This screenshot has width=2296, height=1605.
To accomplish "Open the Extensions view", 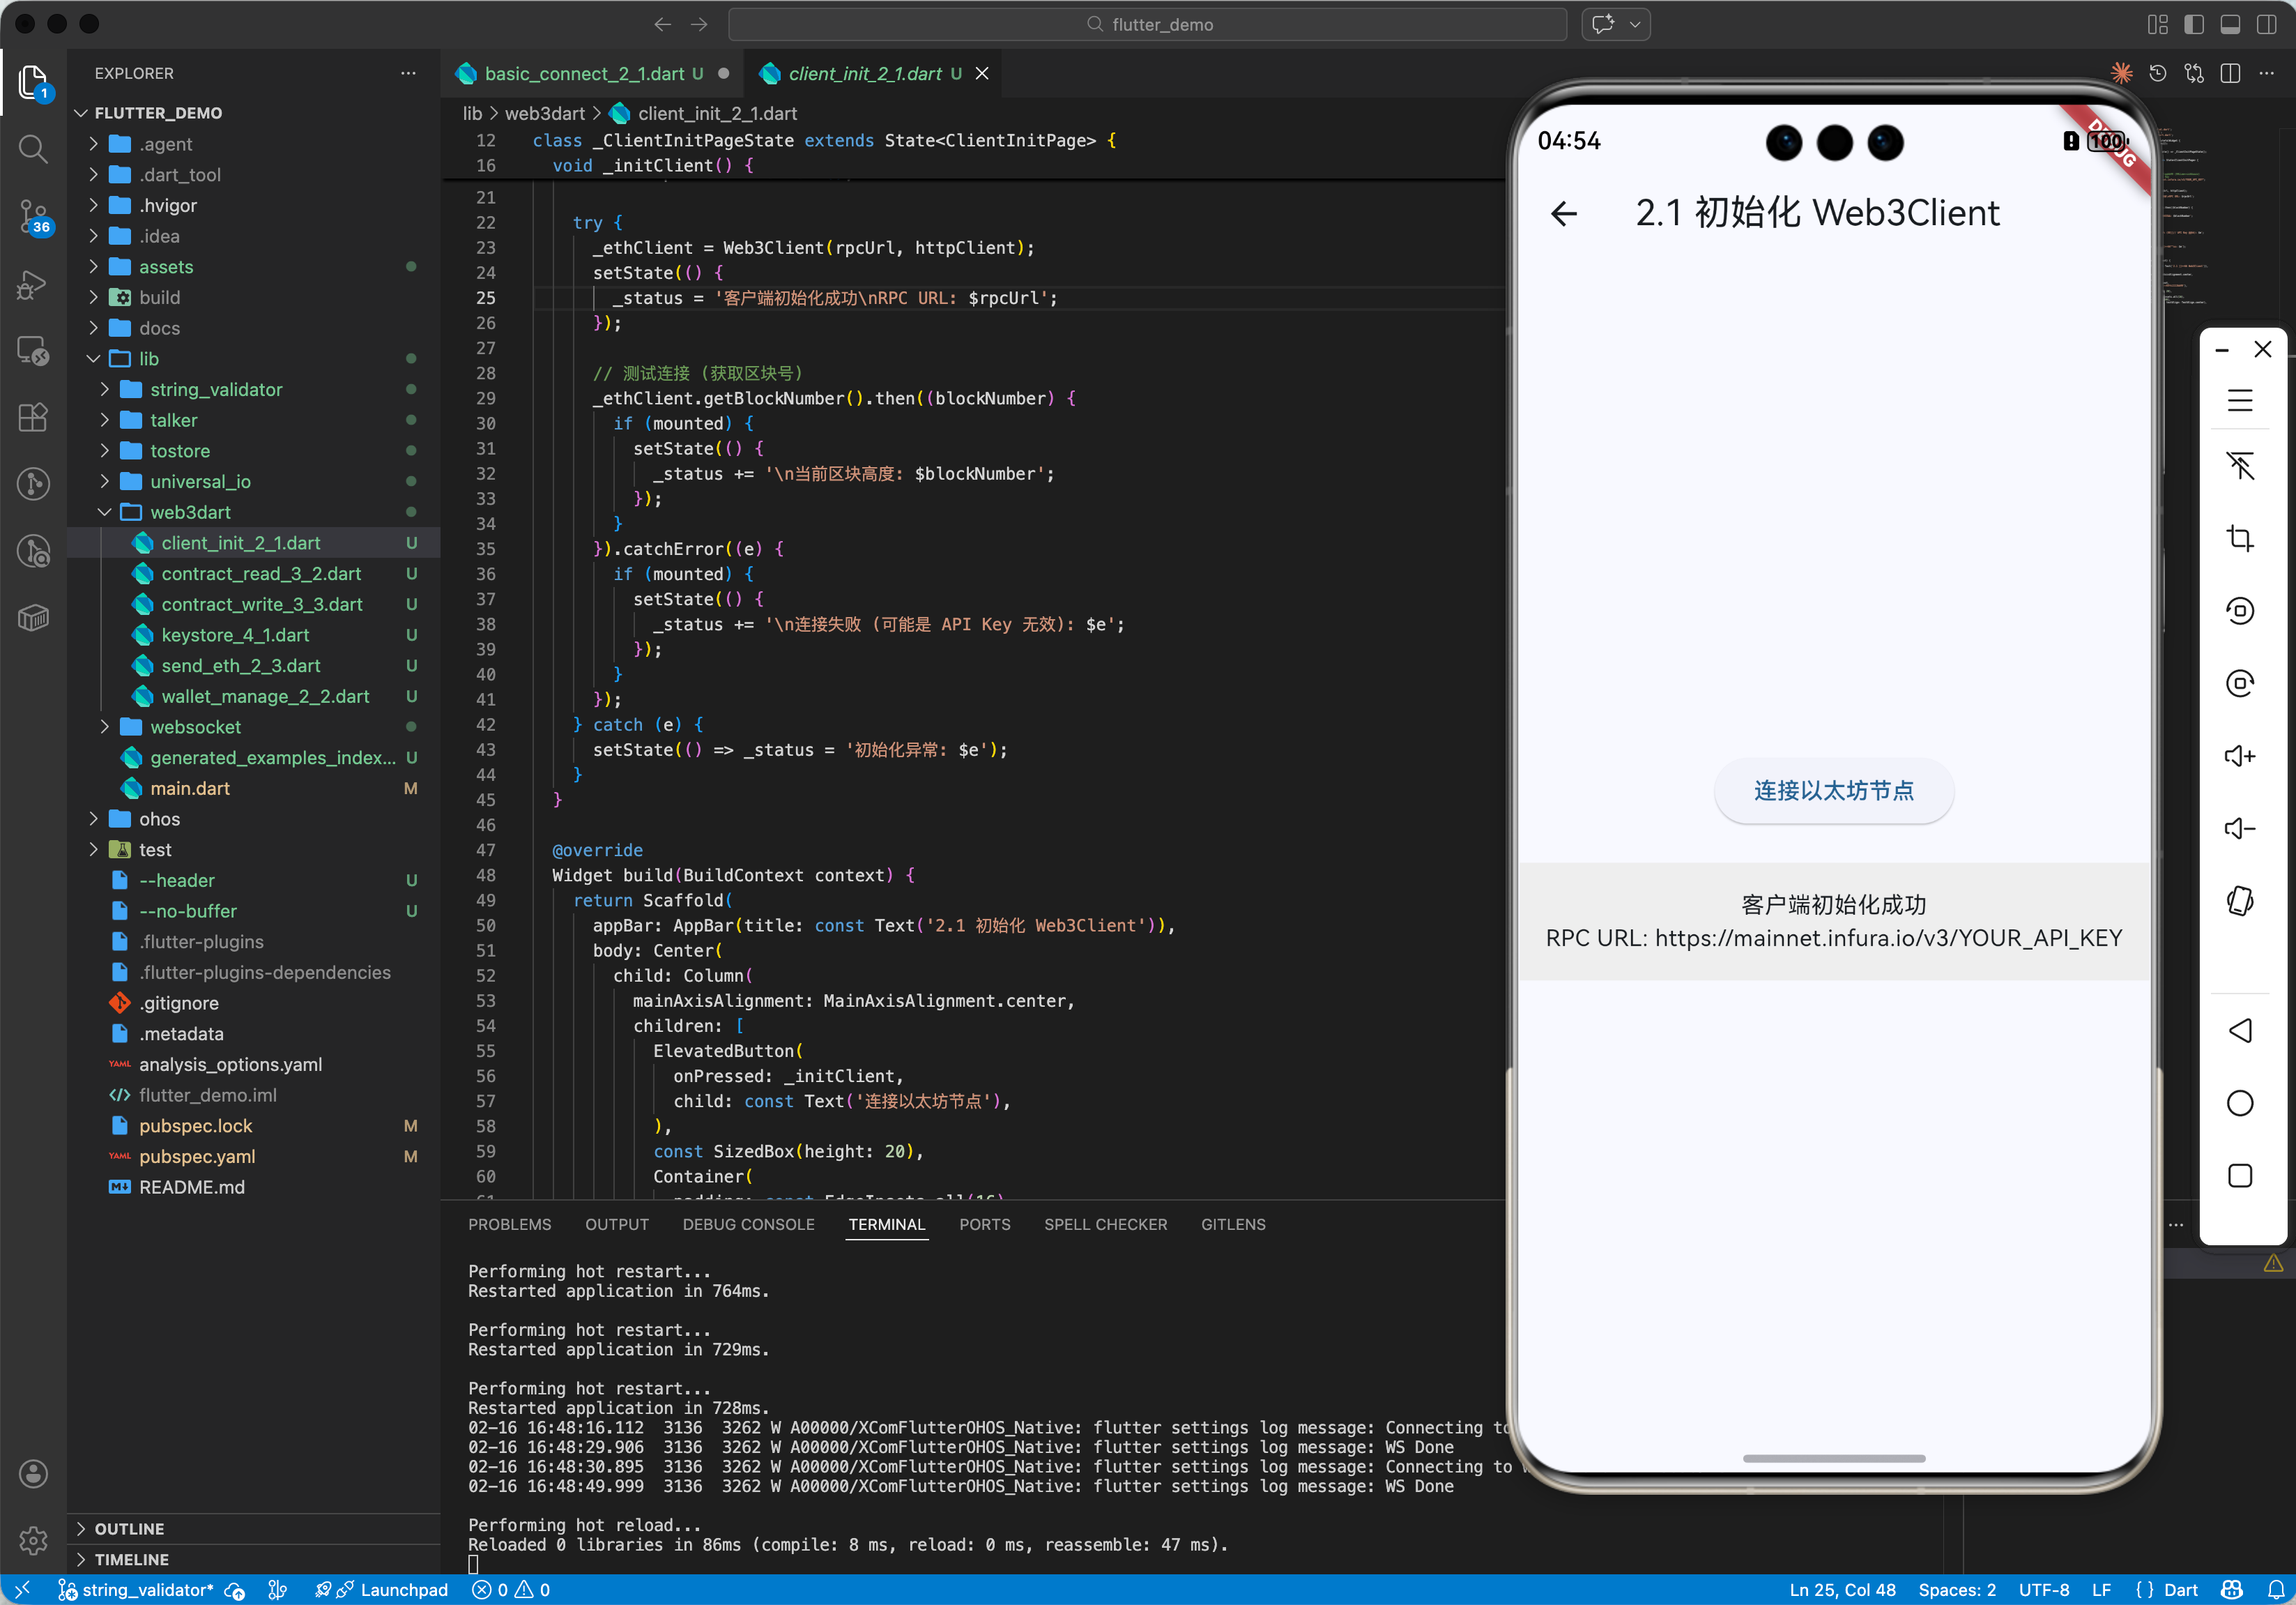I will point(33,417).
